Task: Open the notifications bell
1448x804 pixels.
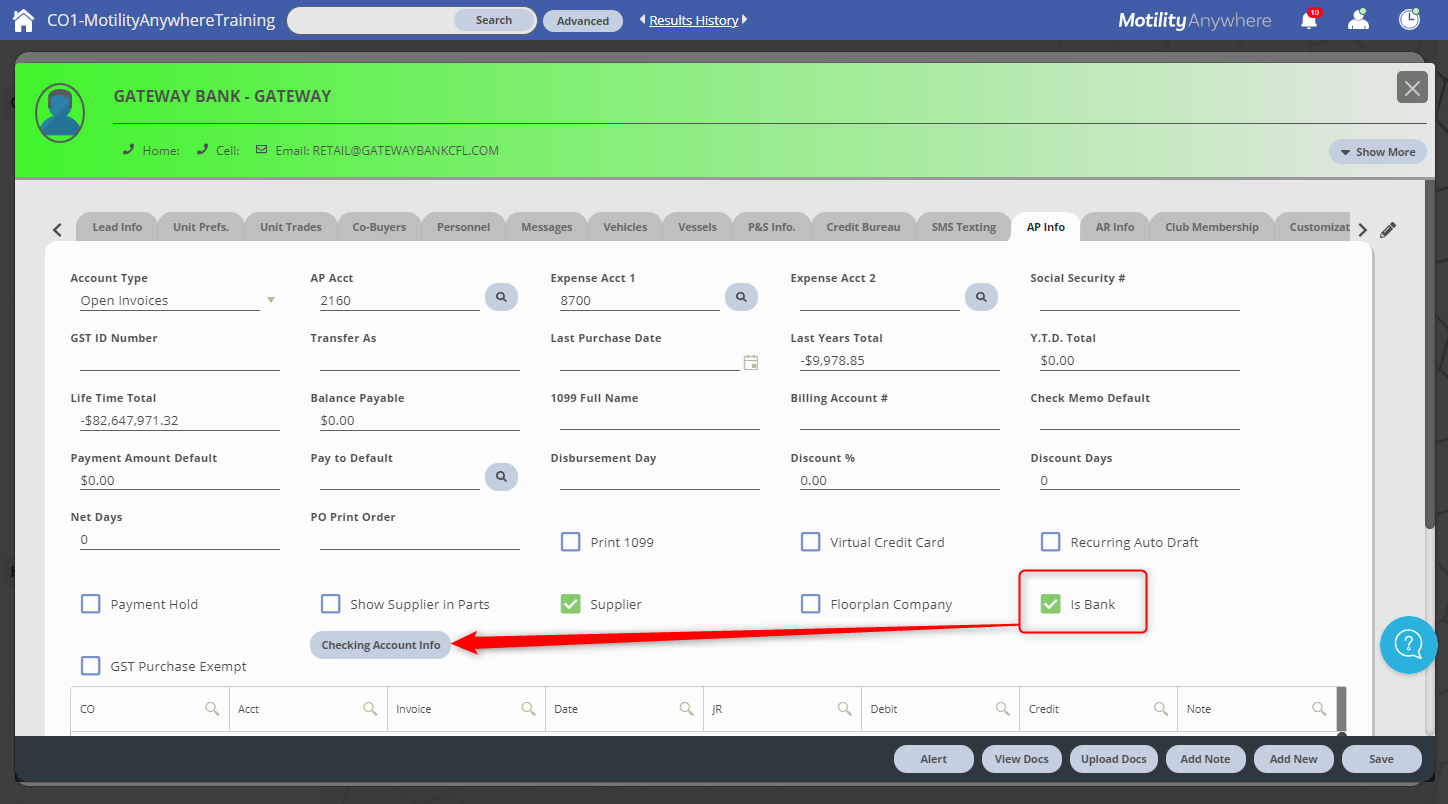Action: pos(1309,20)
